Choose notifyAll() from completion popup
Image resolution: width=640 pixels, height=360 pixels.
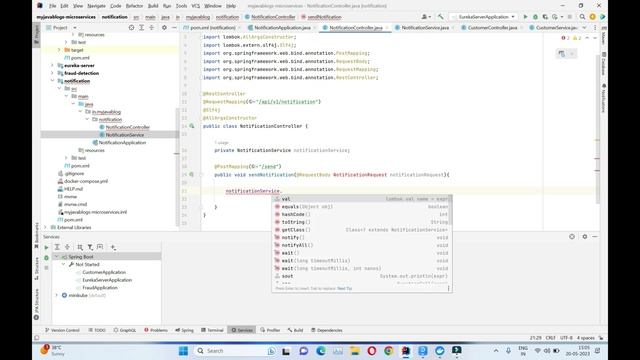coord(362,245)
